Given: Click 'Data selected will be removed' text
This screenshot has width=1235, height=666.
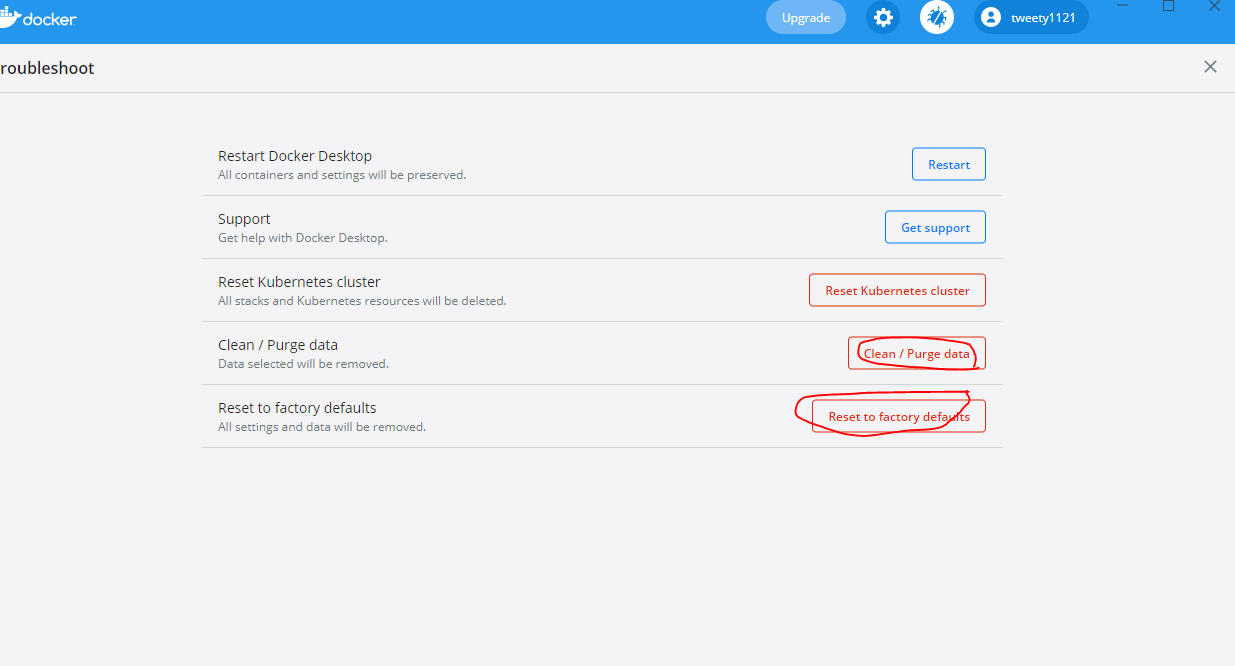Looking at the screenshot, I should (x=303, y=364).
